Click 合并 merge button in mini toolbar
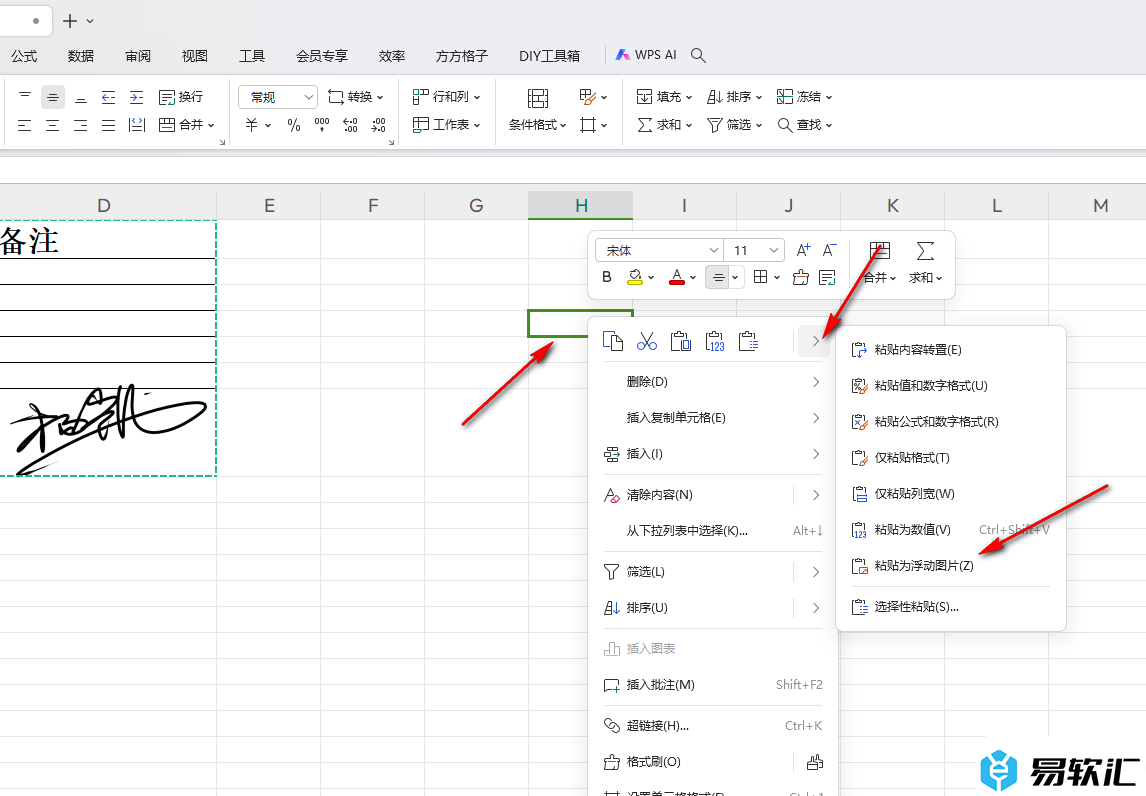This screenshot has height=796, width=1146. 879,263
